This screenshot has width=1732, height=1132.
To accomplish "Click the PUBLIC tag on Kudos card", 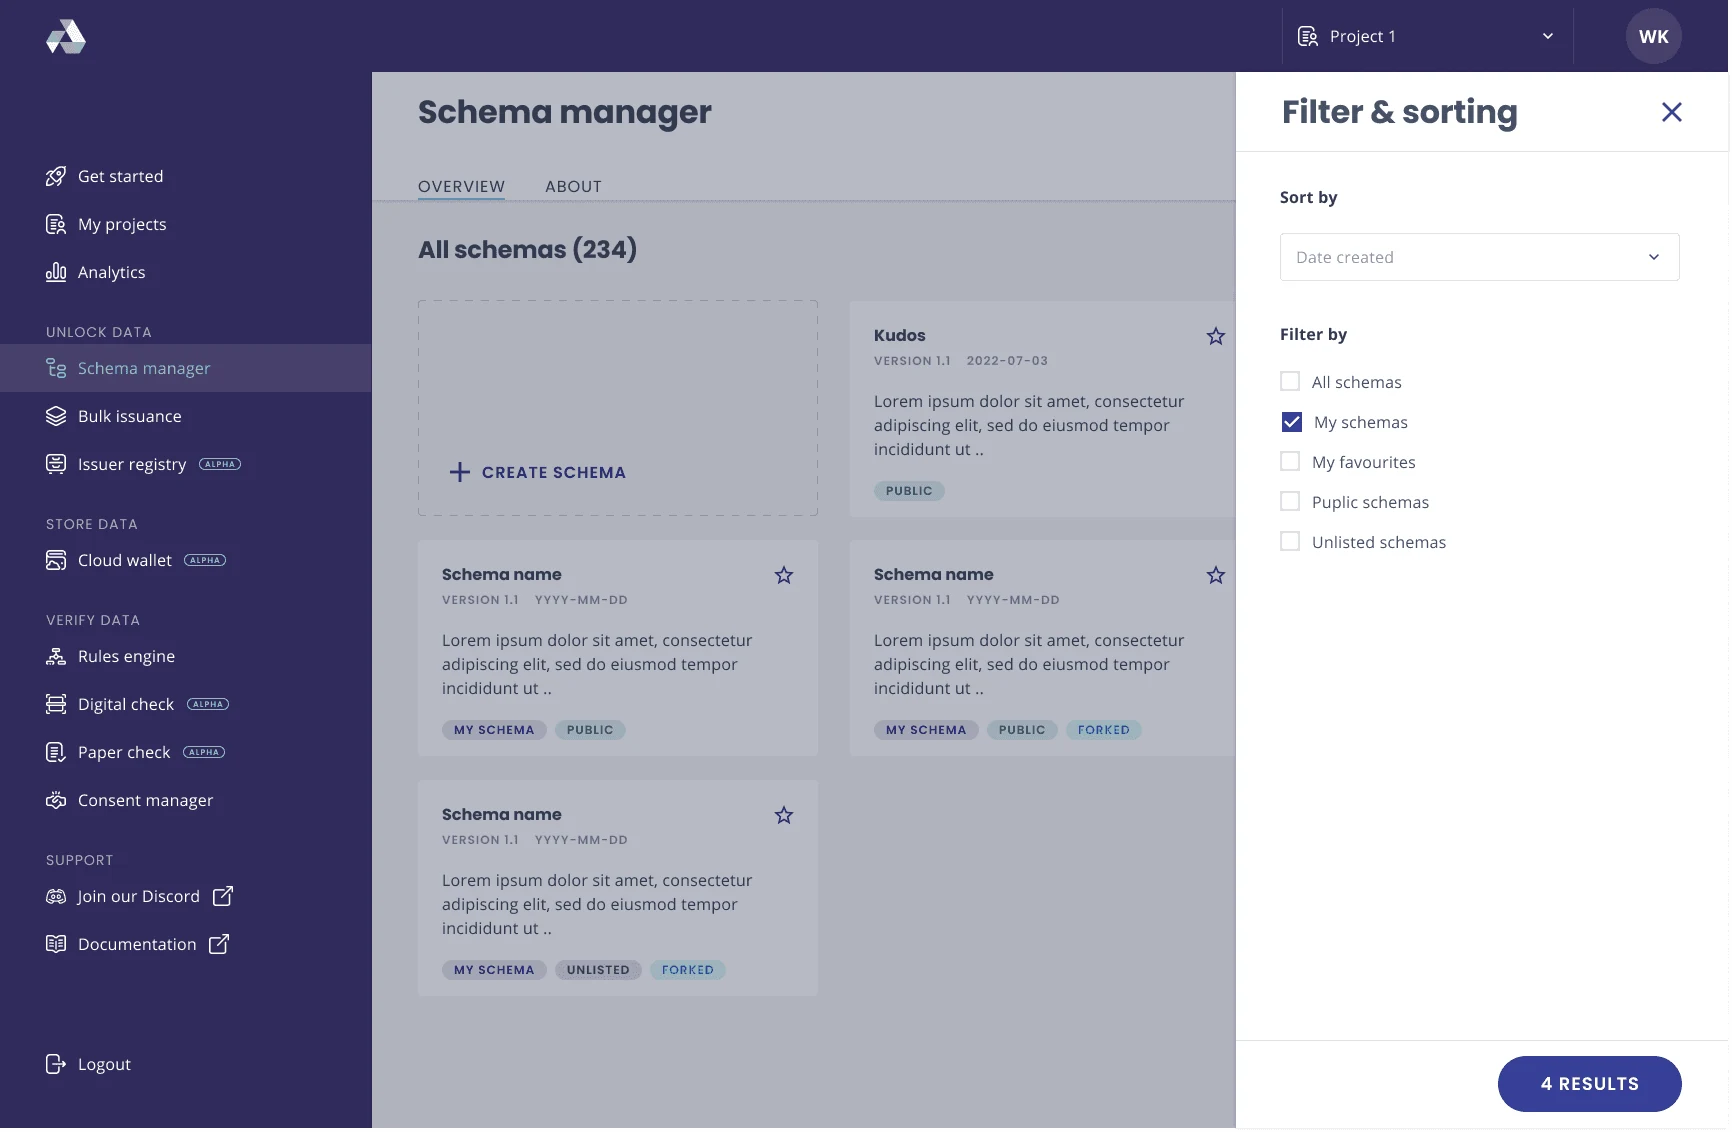I will tap(909, 491).
